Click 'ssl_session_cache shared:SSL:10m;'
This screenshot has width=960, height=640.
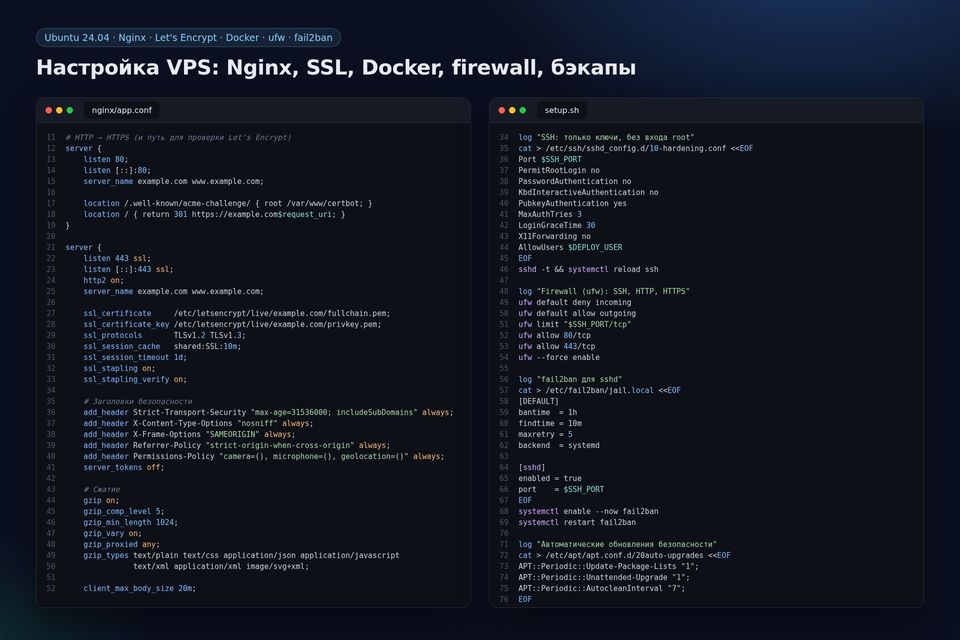[162, 347]
